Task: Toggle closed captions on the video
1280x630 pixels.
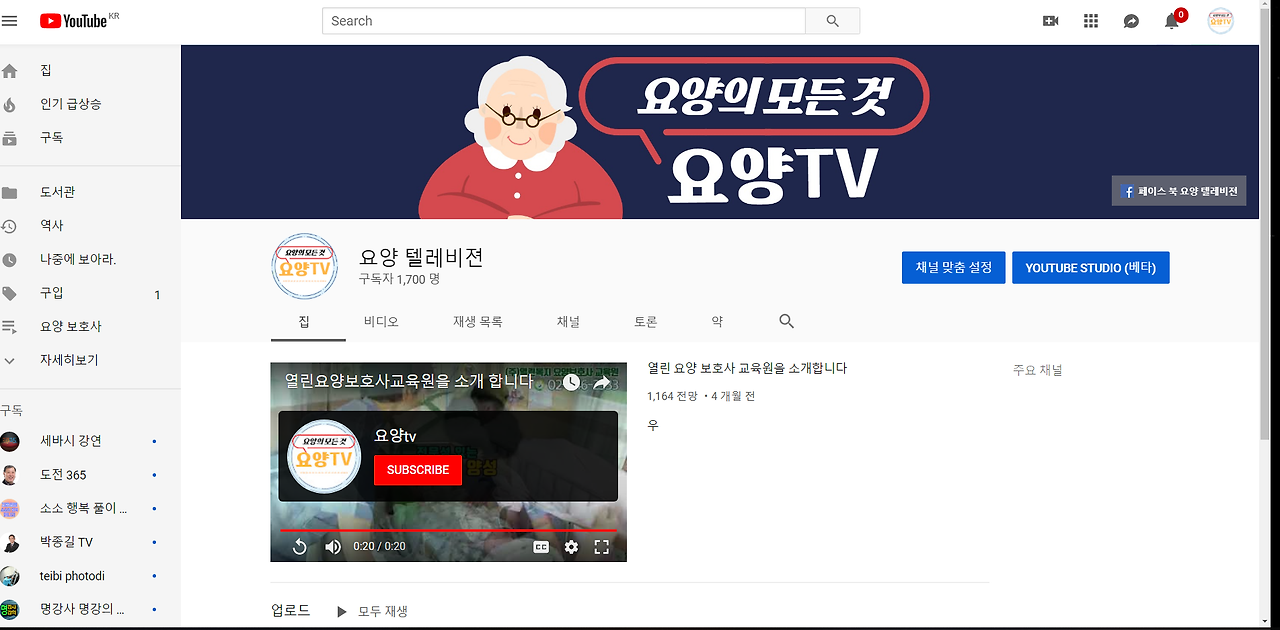Action: coord(541,547)
